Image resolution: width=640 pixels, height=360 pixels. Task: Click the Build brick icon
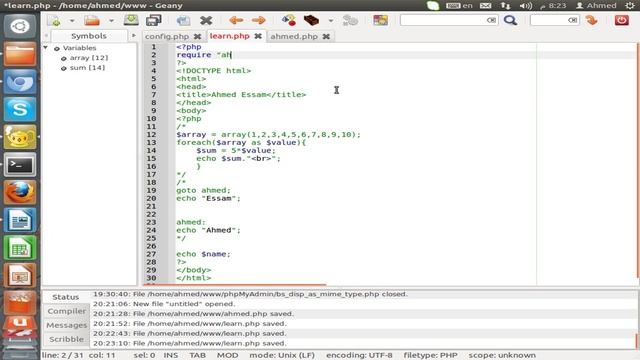tap(311, 20)
